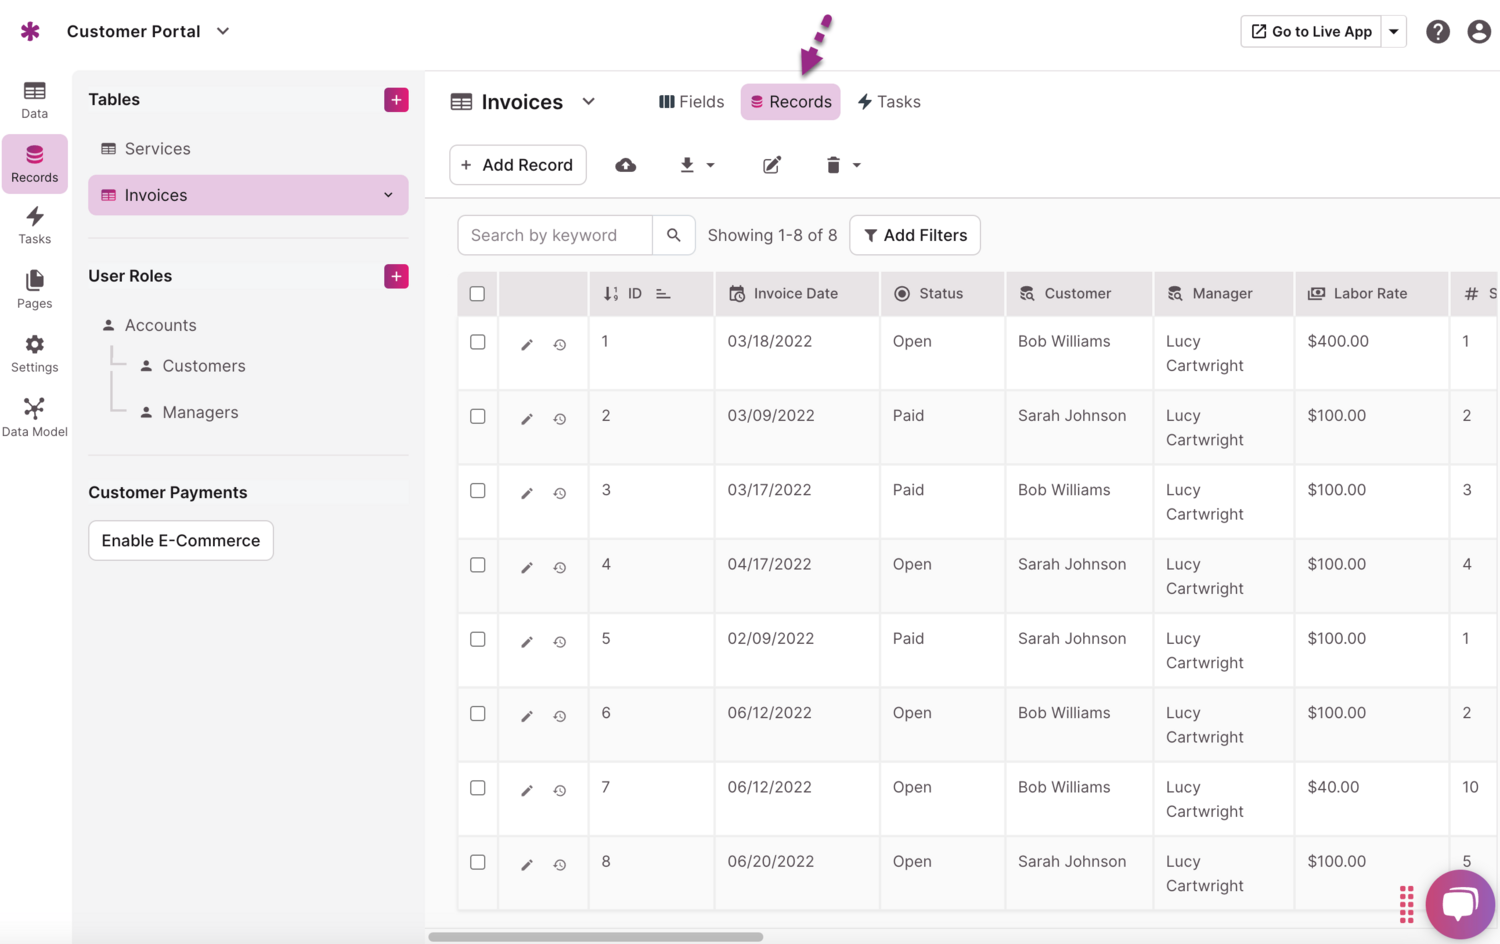Expand the Invoices table title dropdown
Image resolution: width=1500 pixels, height=944 pixels.
(x=589, y=102)
